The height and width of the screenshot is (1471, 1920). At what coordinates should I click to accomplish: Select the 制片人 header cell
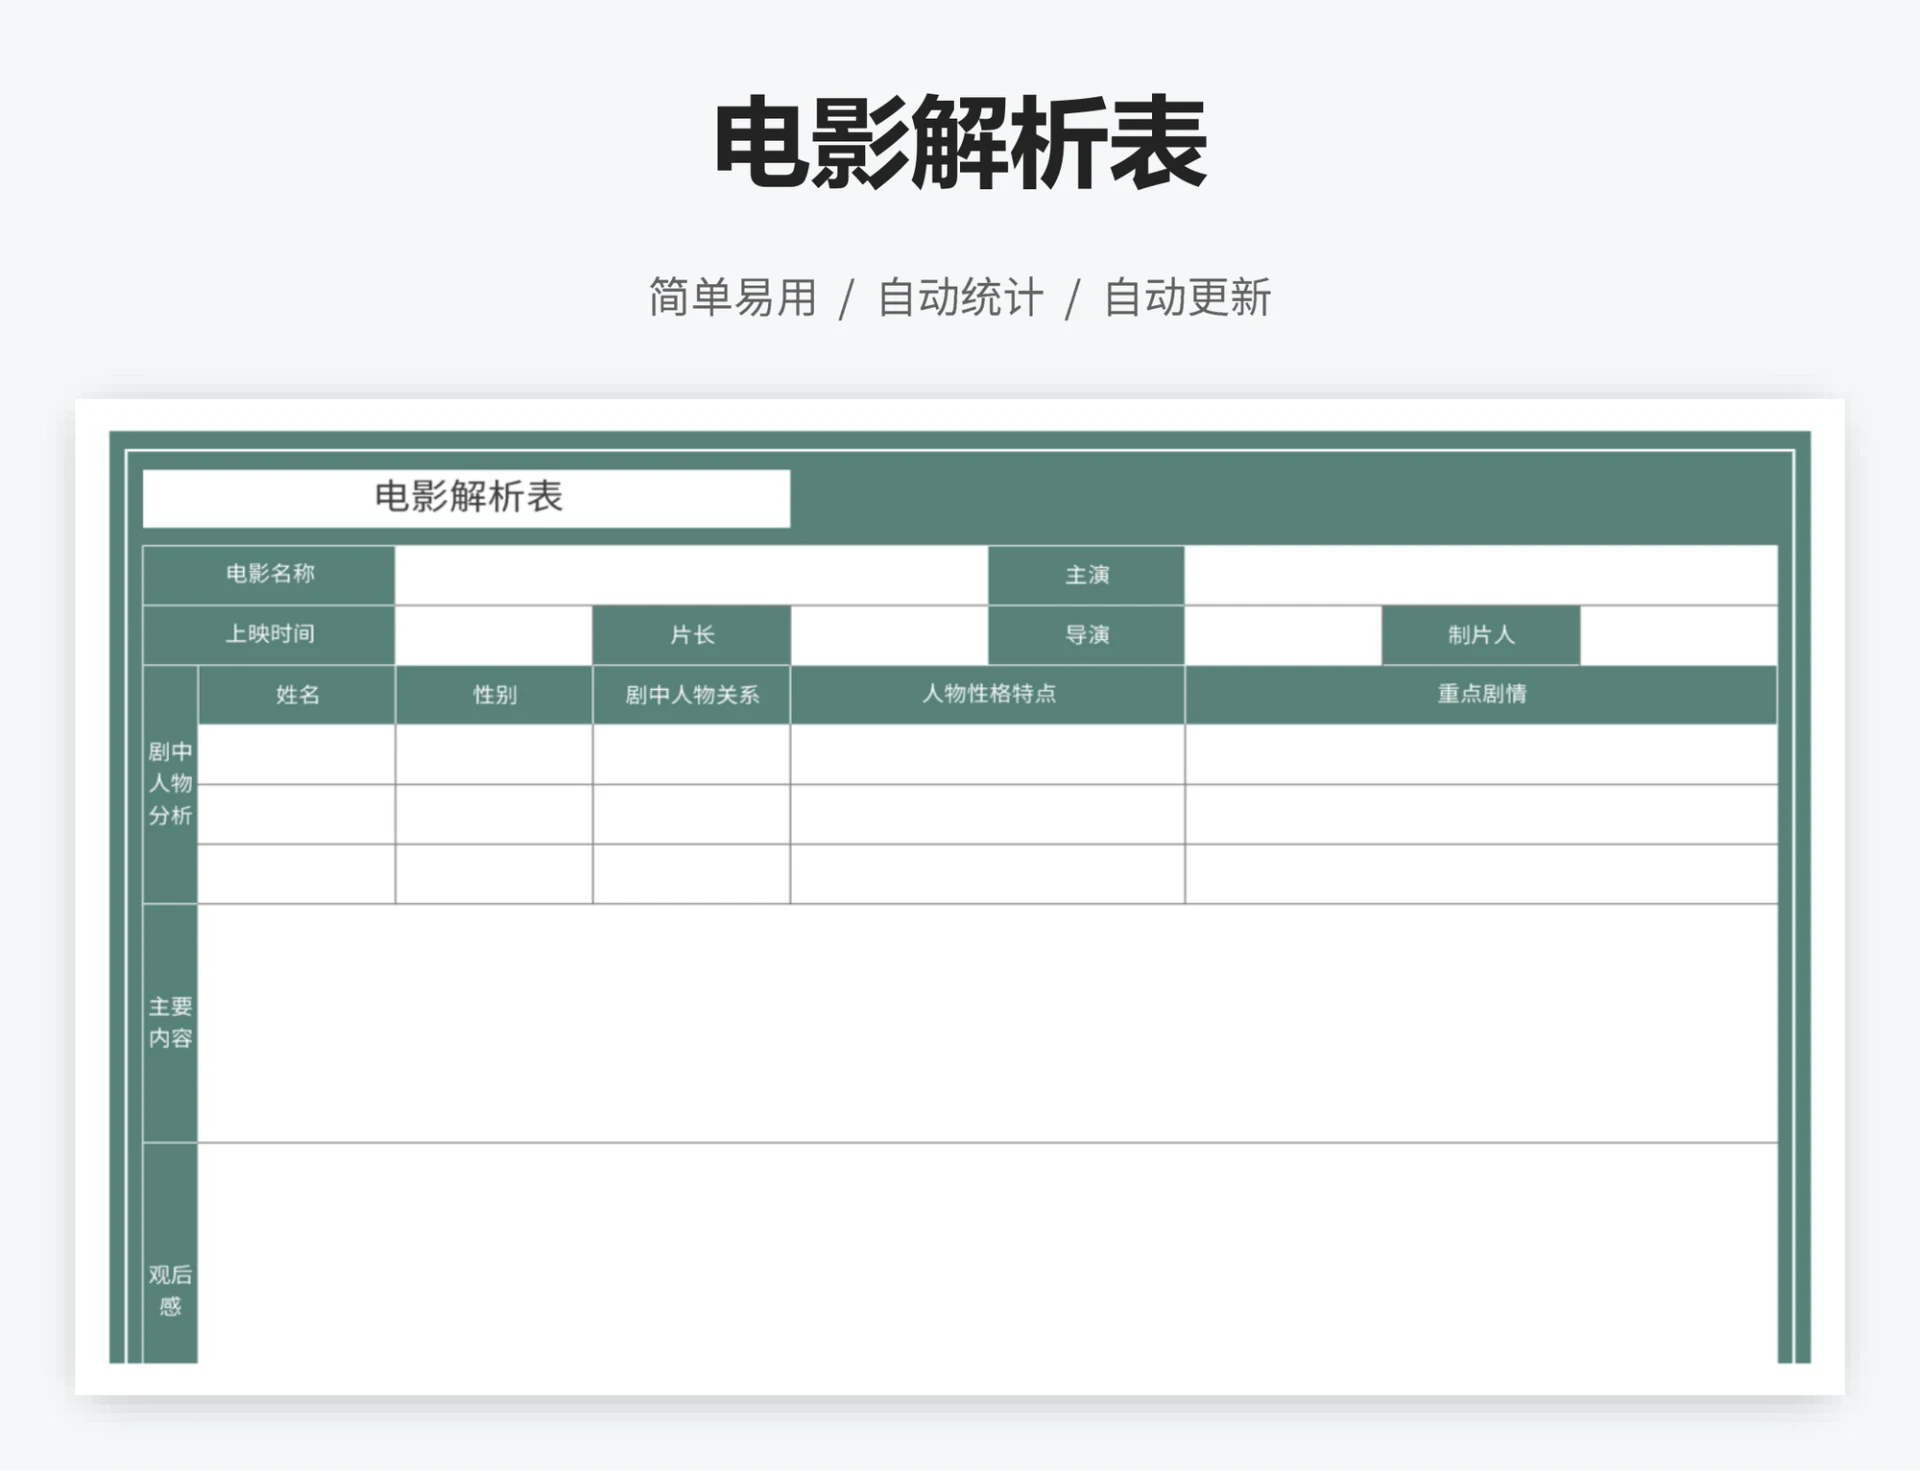(1481, 635)
